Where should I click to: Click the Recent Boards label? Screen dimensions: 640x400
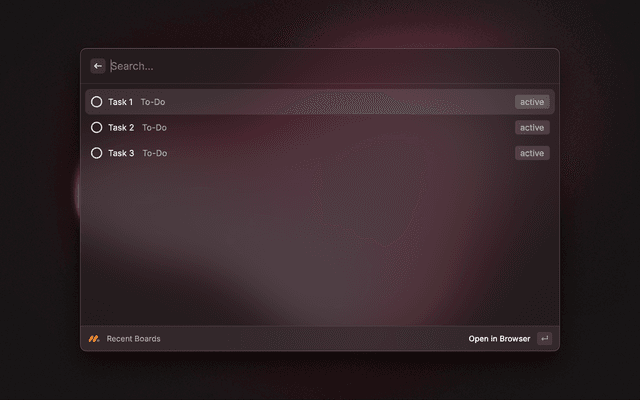(x=133, y=339)
